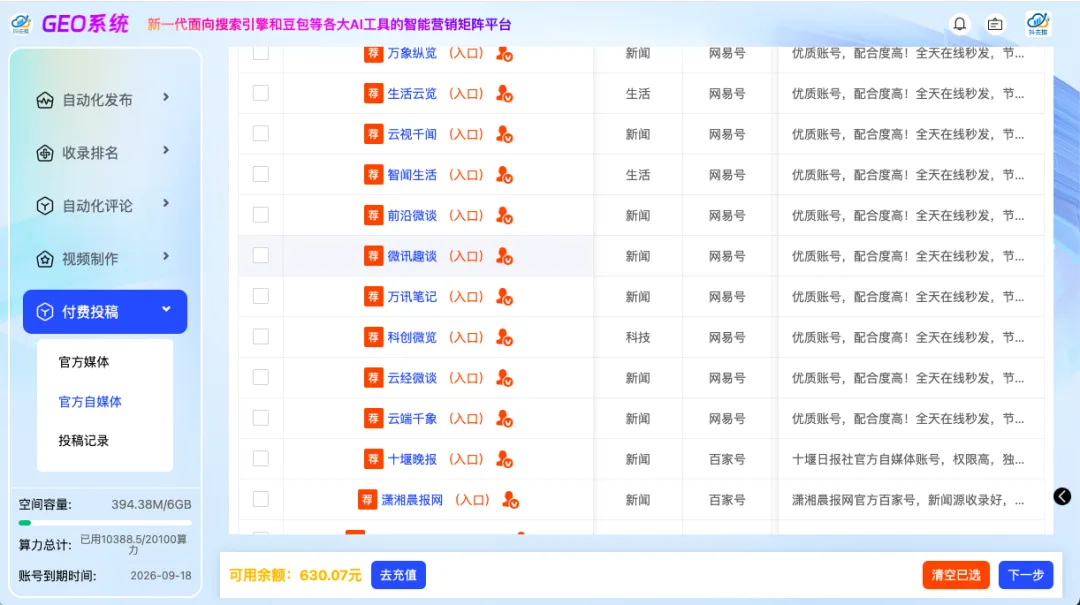1080x605 pixels.
Task: Click the verified-user icon for 万象纵览
Action: 504,54
